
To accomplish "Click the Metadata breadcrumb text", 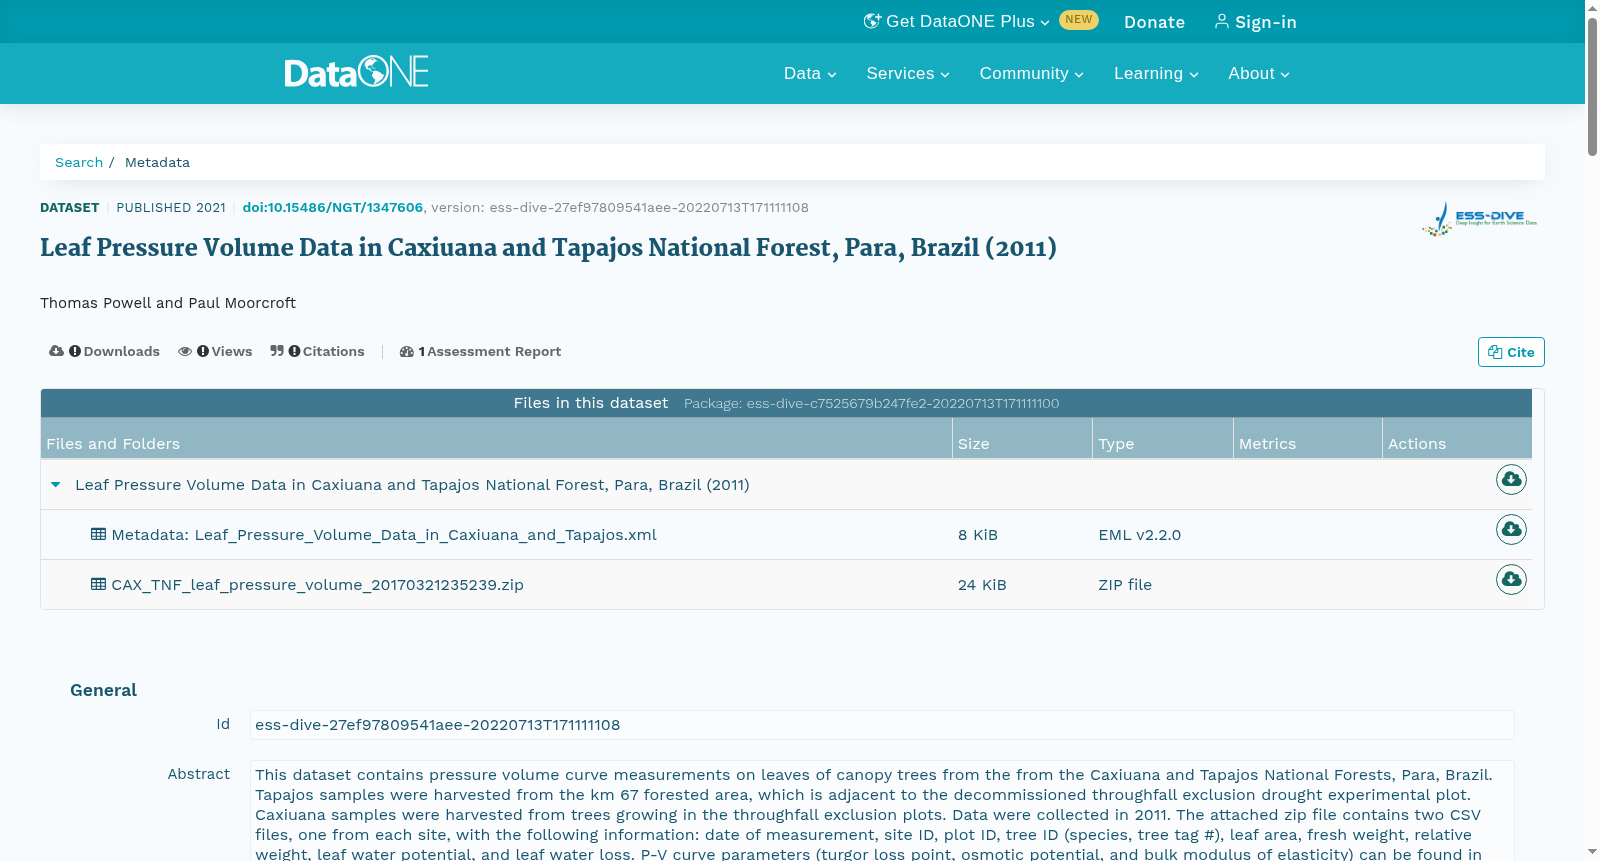I will click(x=157, y=162).
